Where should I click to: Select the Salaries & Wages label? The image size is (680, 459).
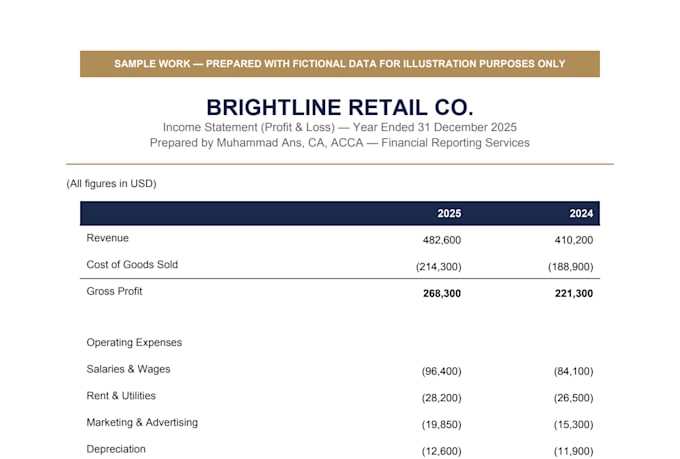(x=128, y=369)
